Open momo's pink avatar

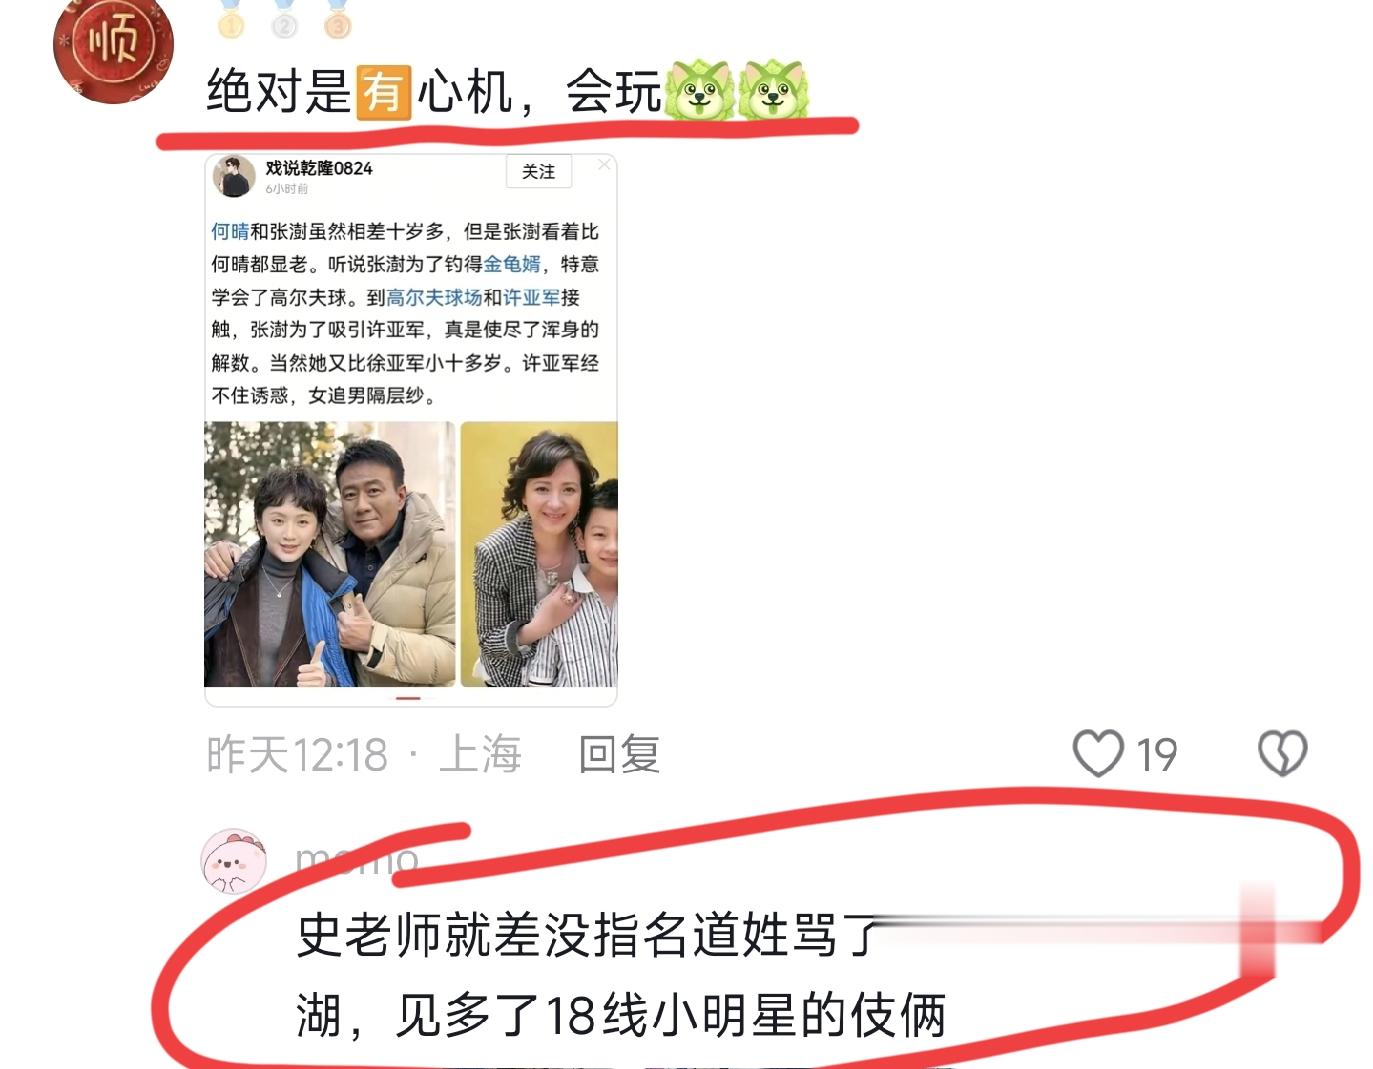pos(234,860)
